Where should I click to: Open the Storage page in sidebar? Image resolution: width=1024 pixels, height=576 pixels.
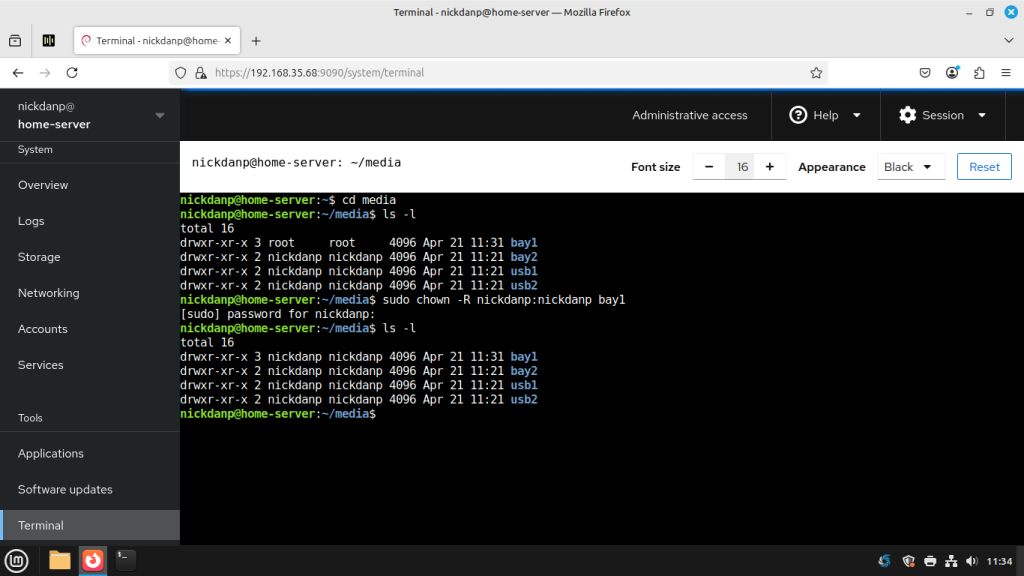point(39,257)
